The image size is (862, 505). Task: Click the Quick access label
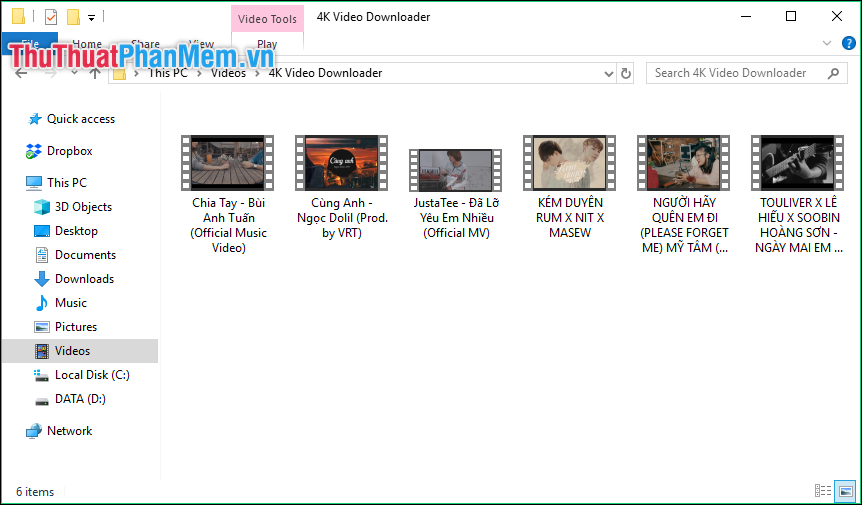(x=81, y=119)
